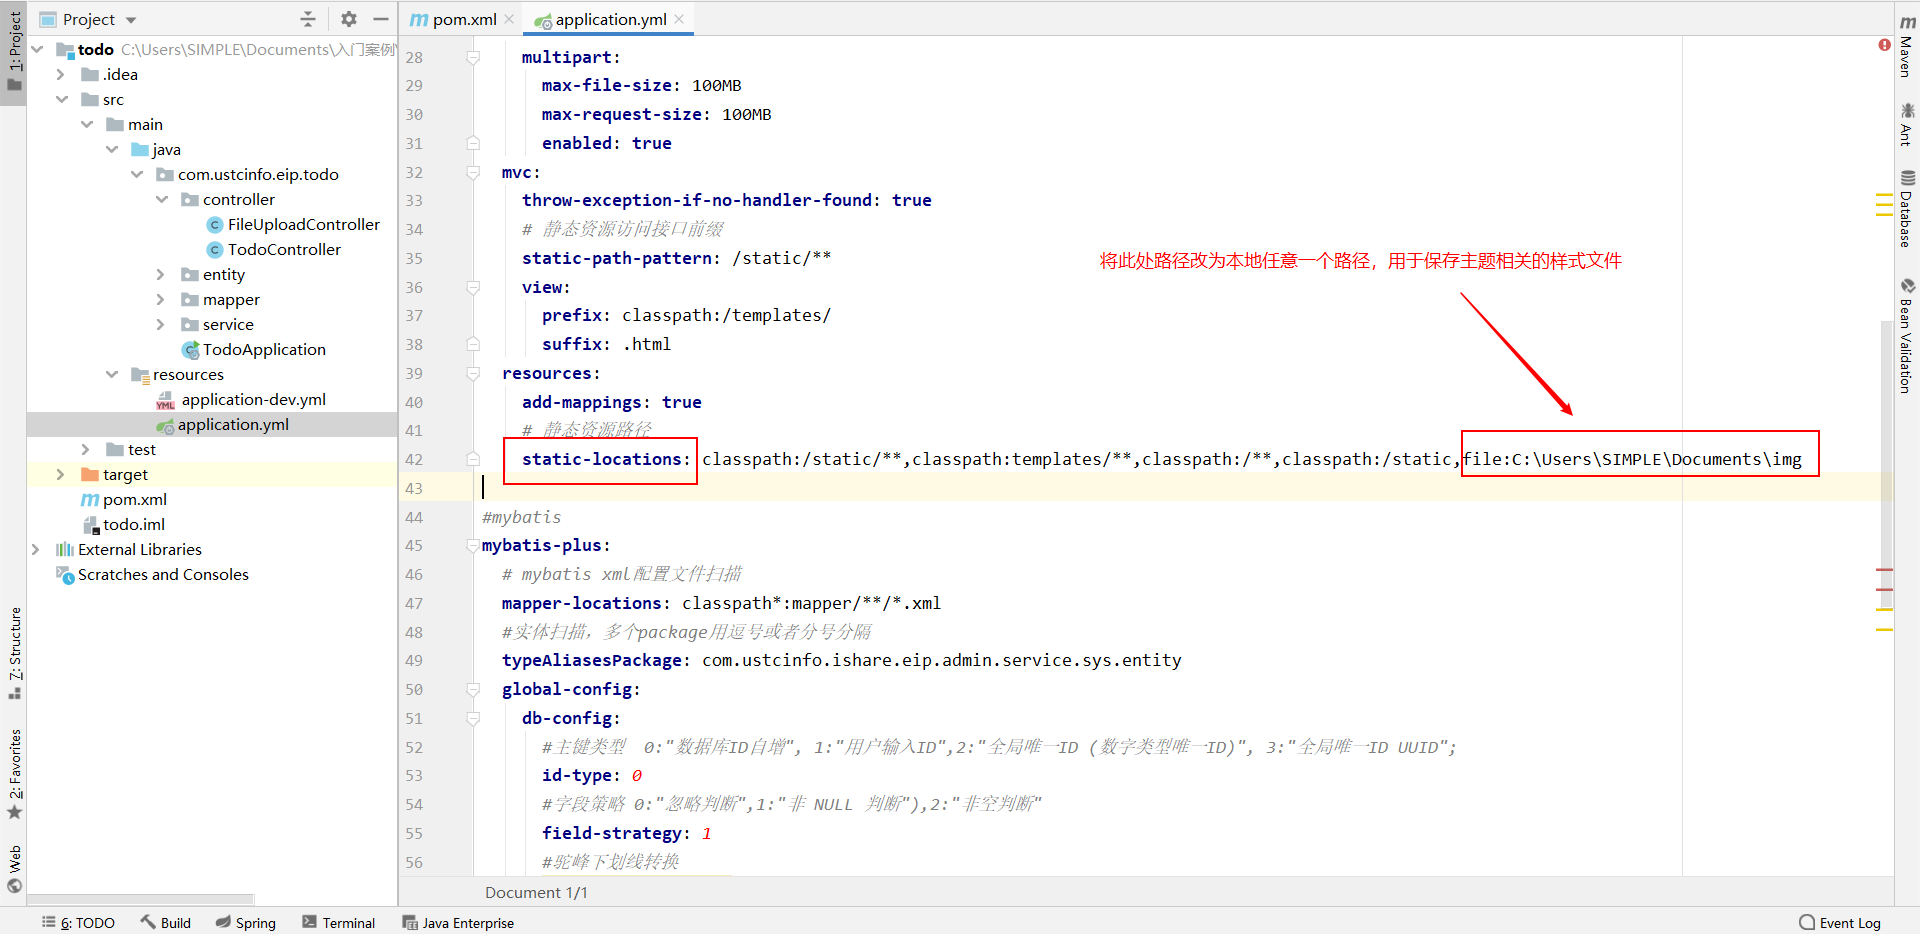Expand the .idea folder

61,74
